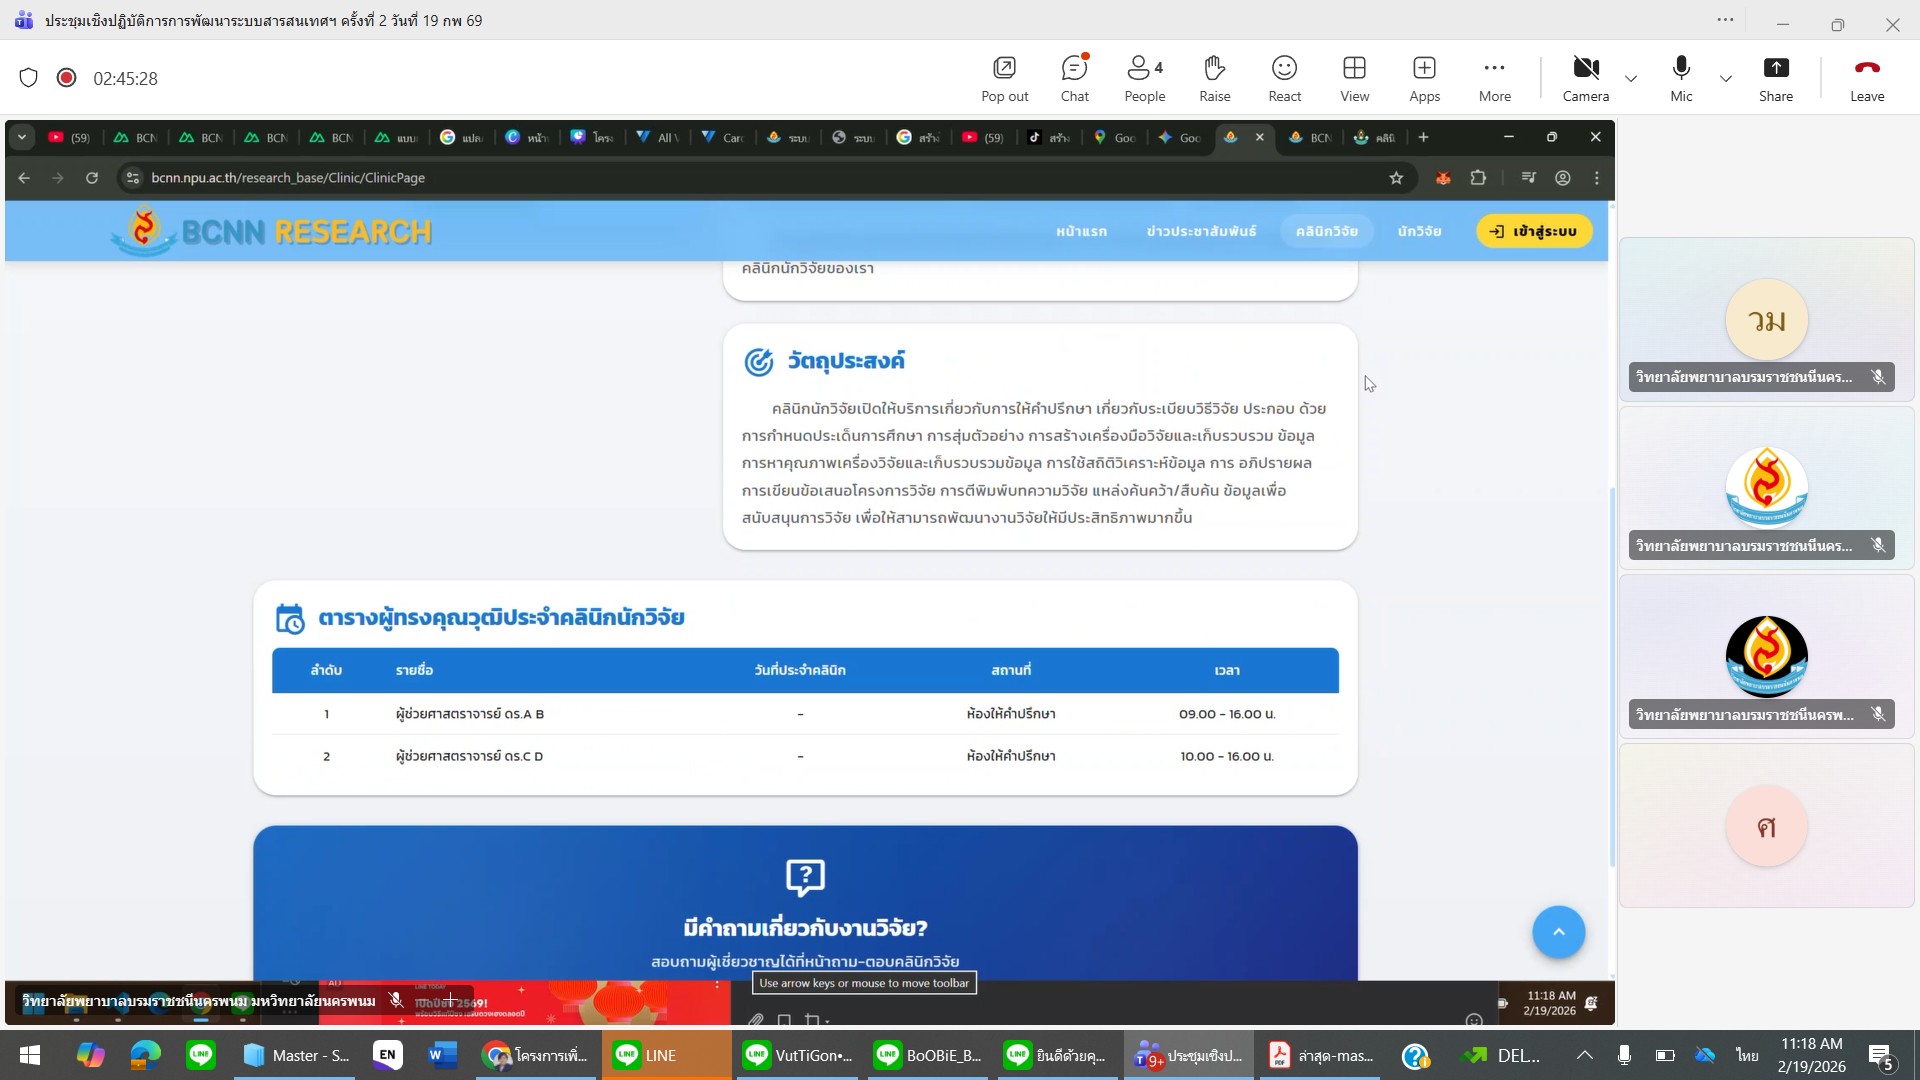This screenshot has height=1080, width=1920.
Task: Expand the Mic options chevron
Action: tap(1726, 79)
